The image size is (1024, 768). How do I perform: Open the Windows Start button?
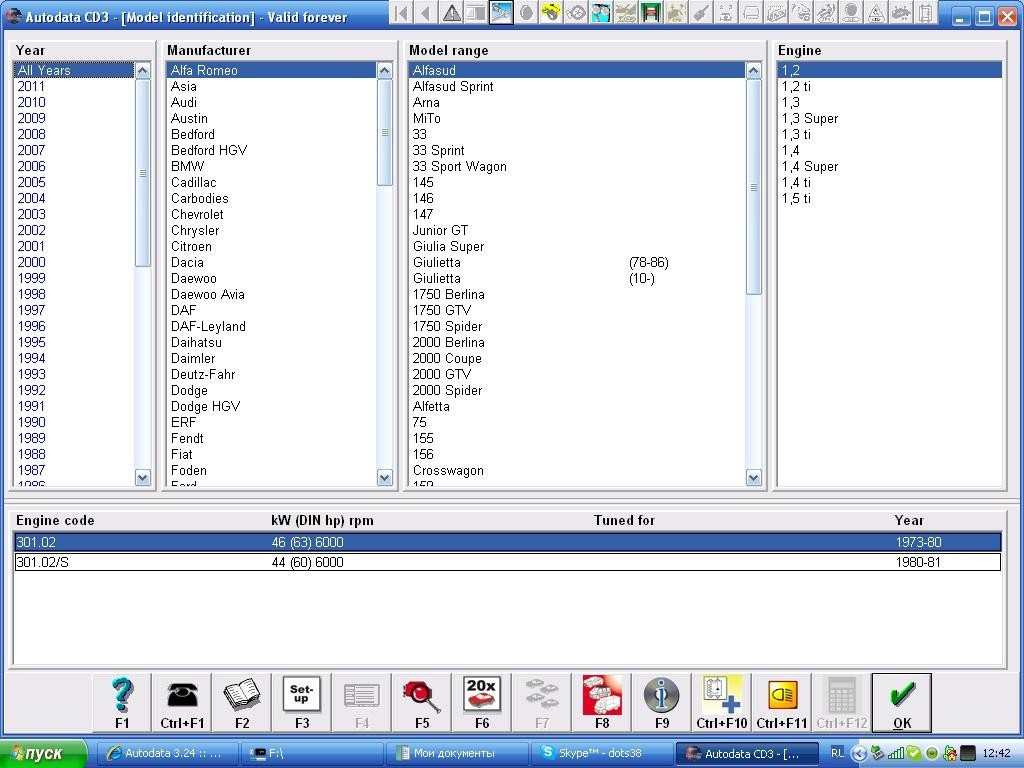coord(43,753)
